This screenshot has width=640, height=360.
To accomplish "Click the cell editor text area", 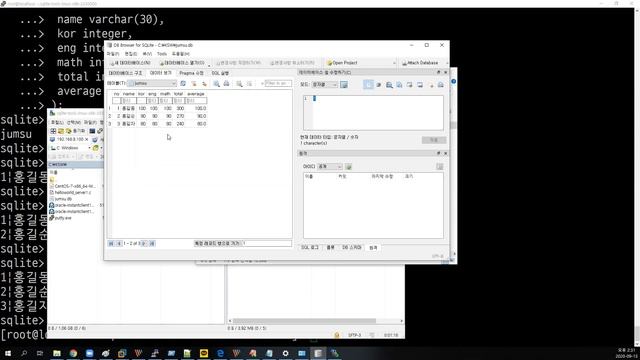I will pos(373,113).
